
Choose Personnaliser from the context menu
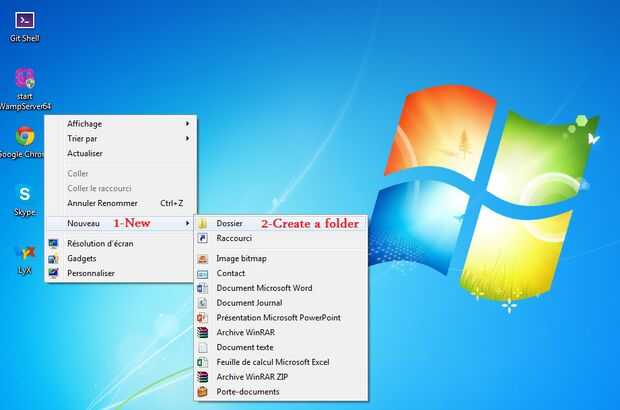120,273
